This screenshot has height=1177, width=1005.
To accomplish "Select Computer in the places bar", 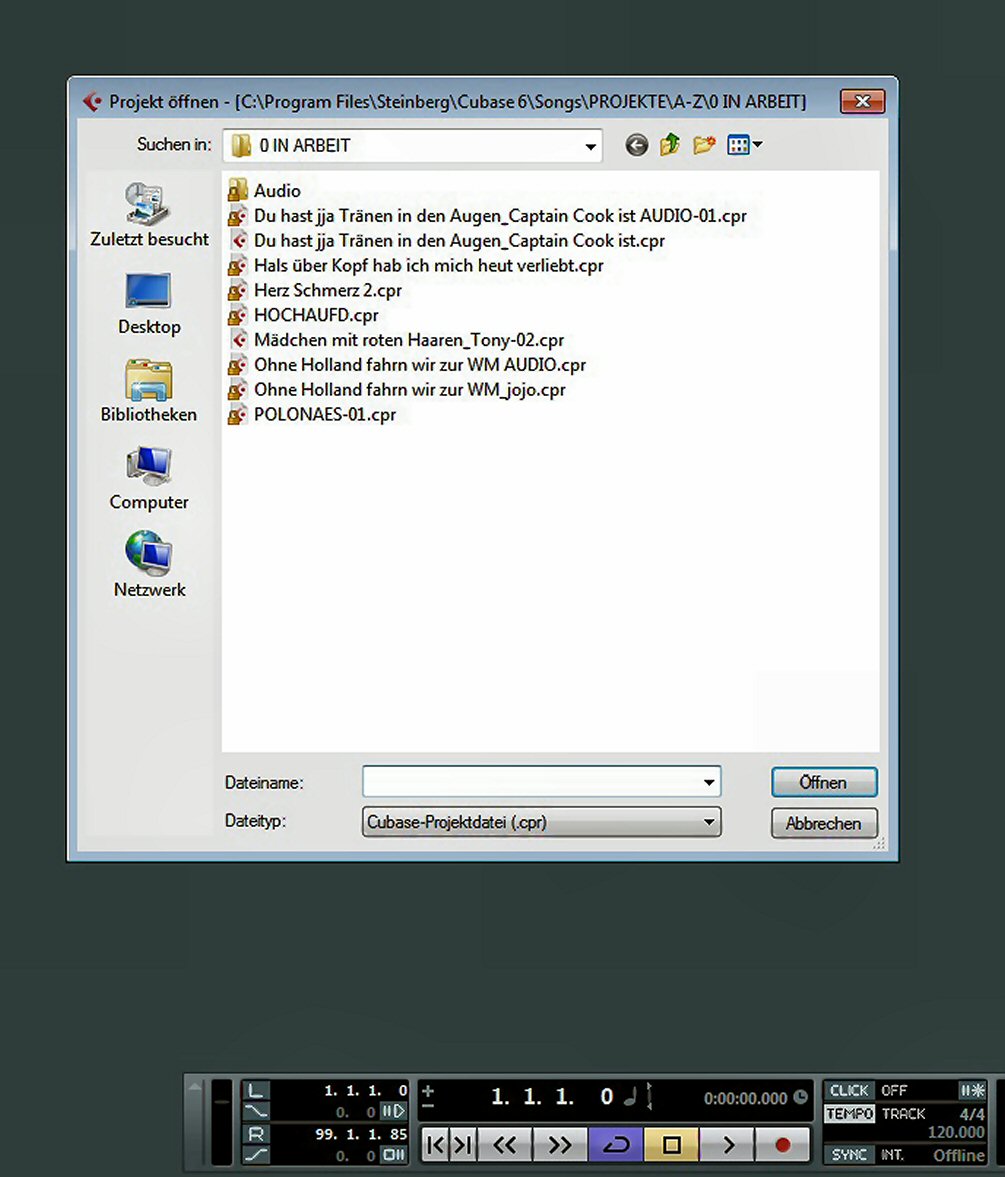I will (149, 478).
